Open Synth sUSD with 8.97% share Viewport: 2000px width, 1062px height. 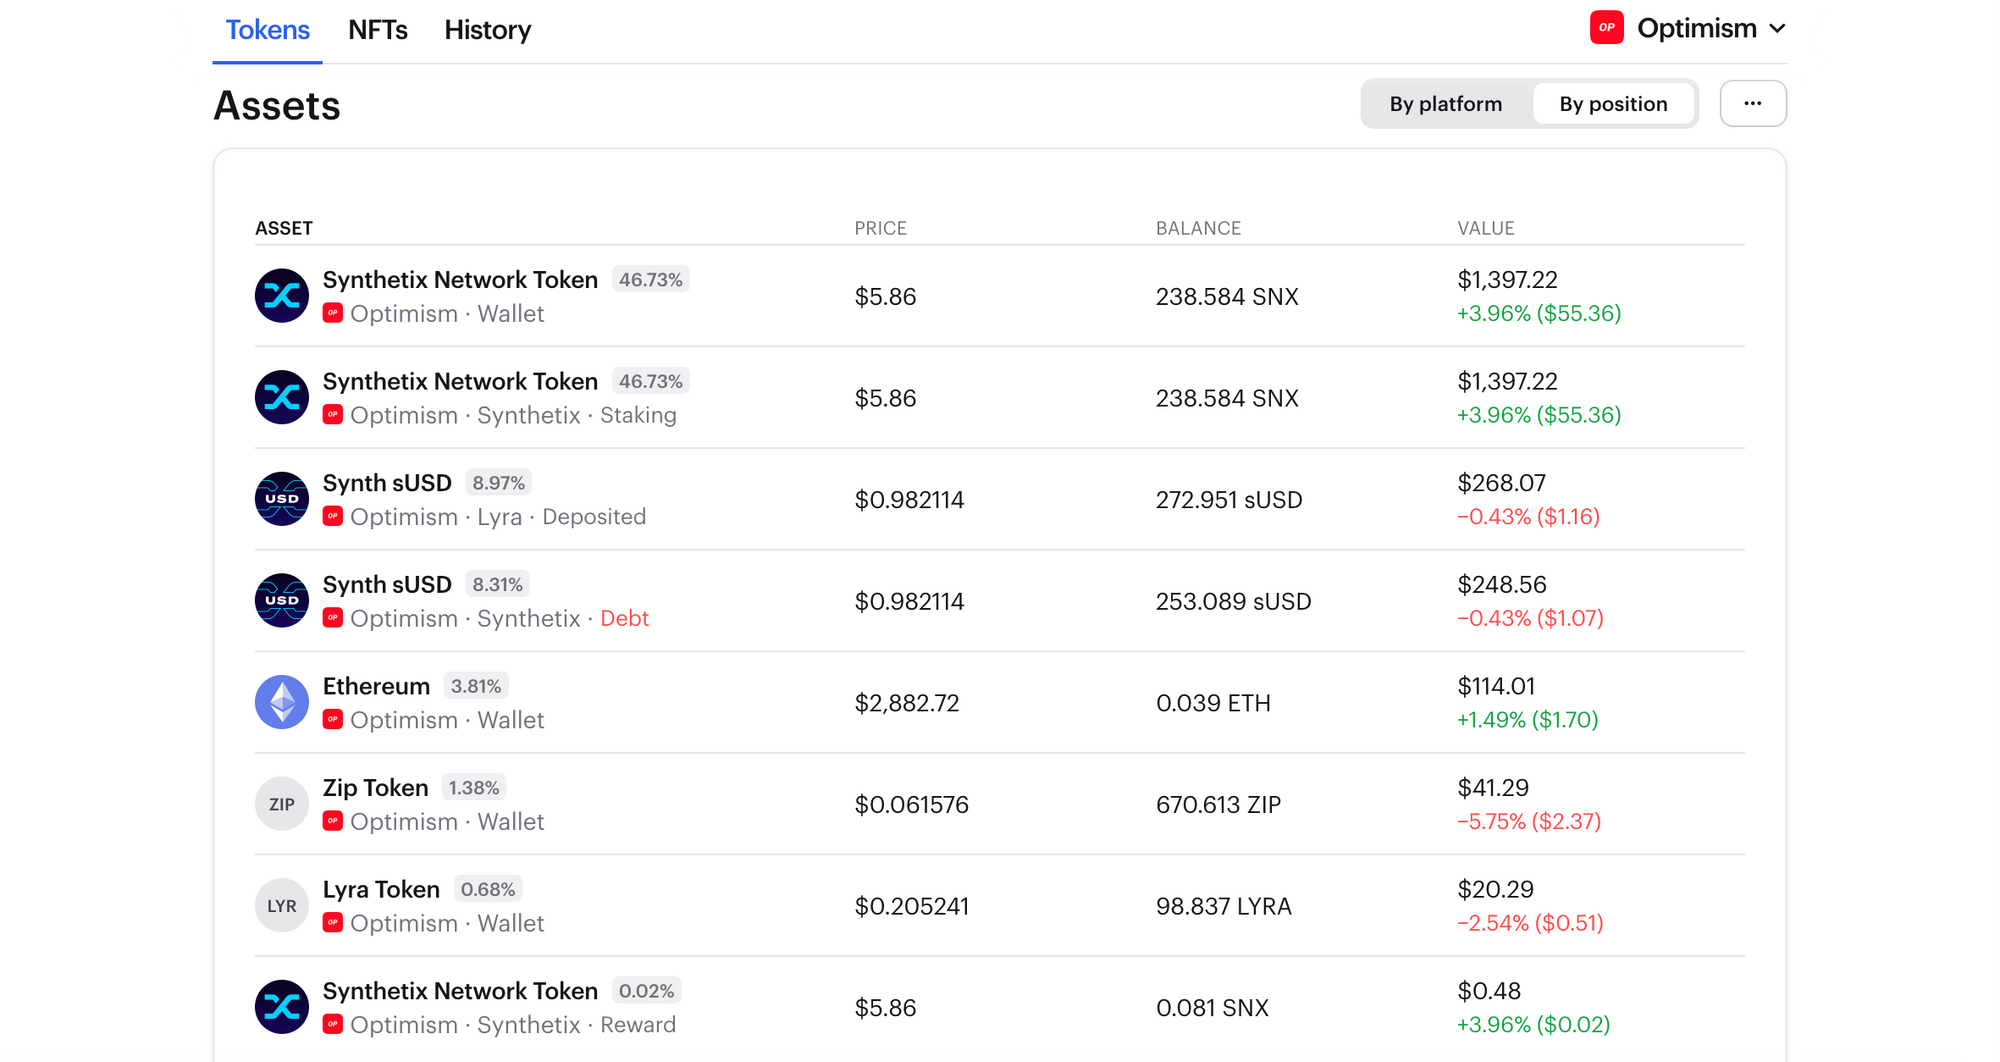387,483
